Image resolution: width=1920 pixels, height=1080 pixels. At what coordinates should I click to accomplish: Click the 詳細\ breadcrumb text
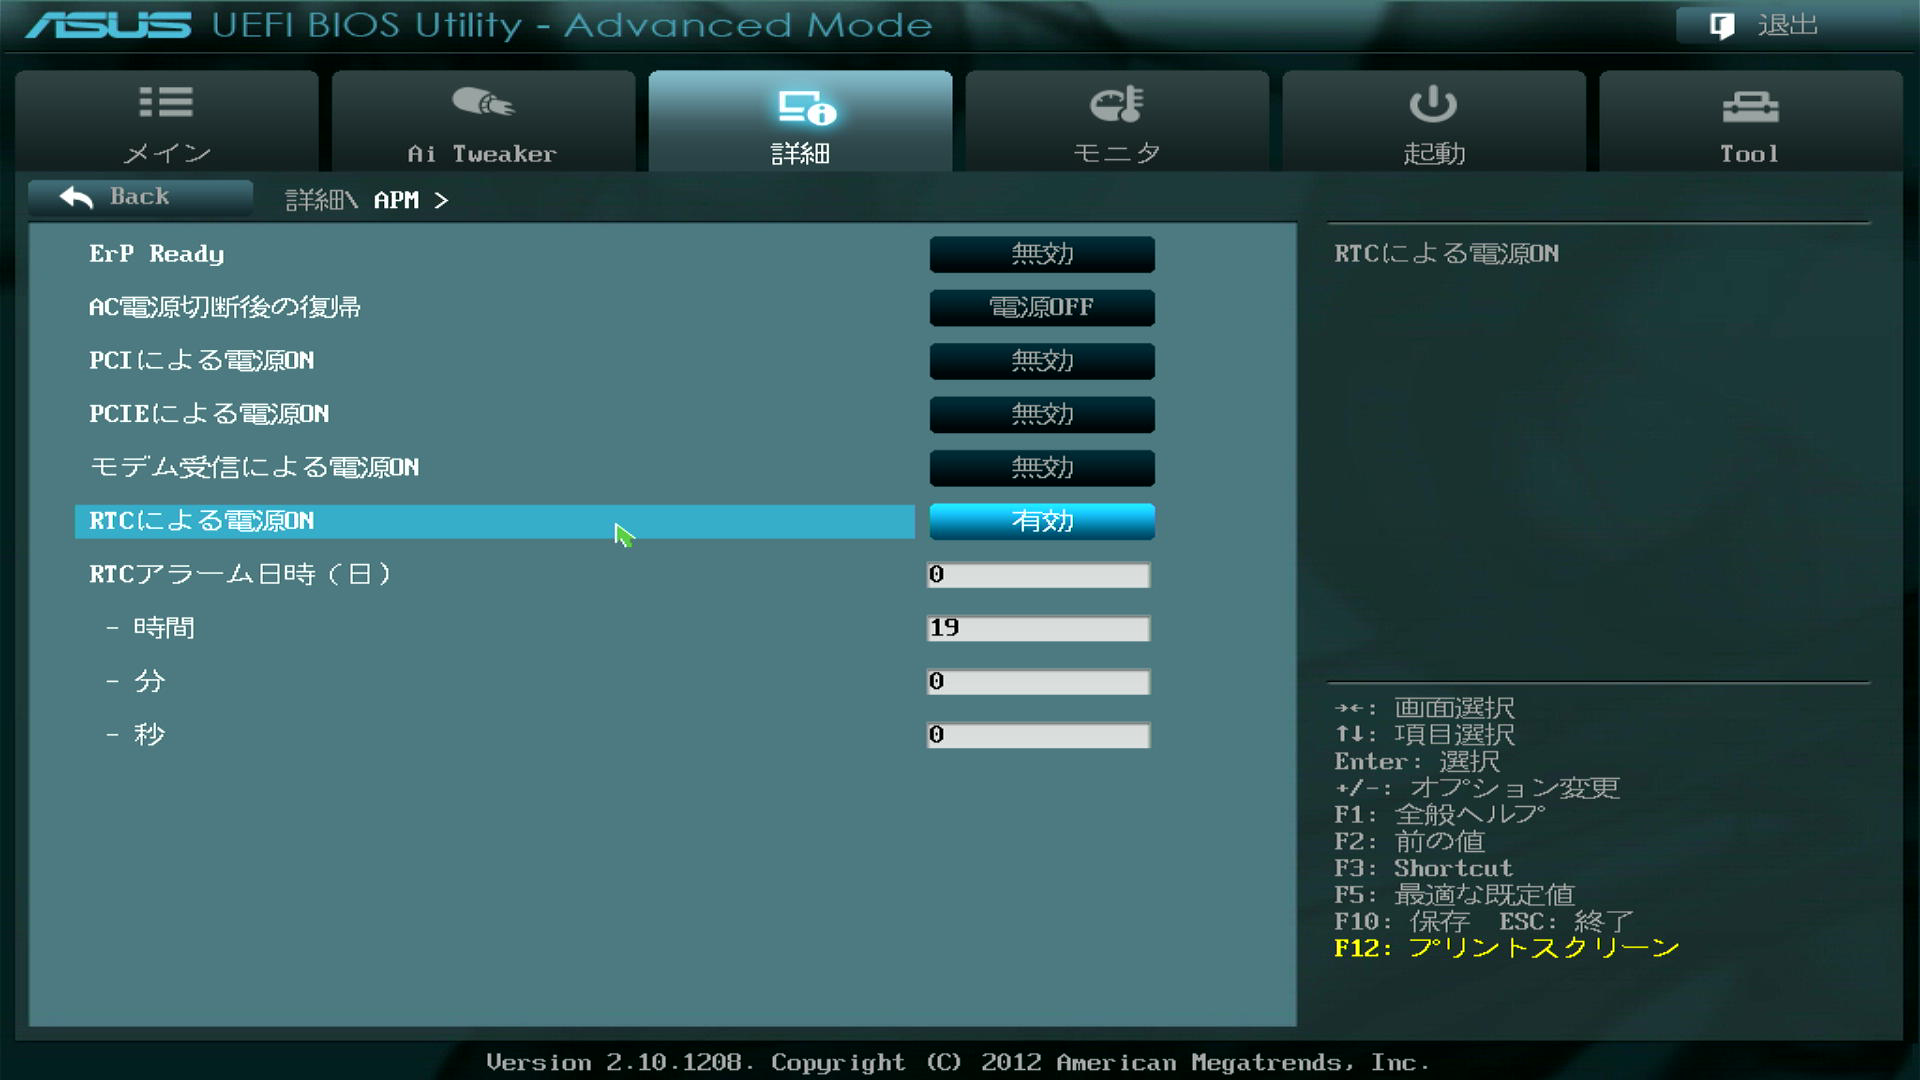321,200
